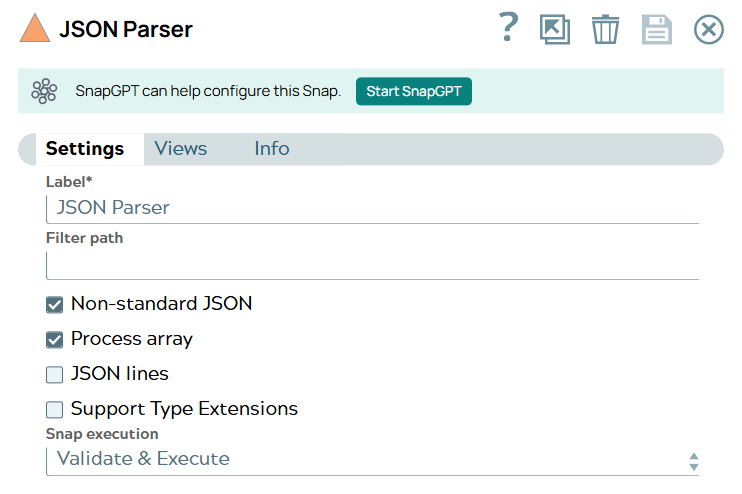Open the Views tab

[181, 149]
